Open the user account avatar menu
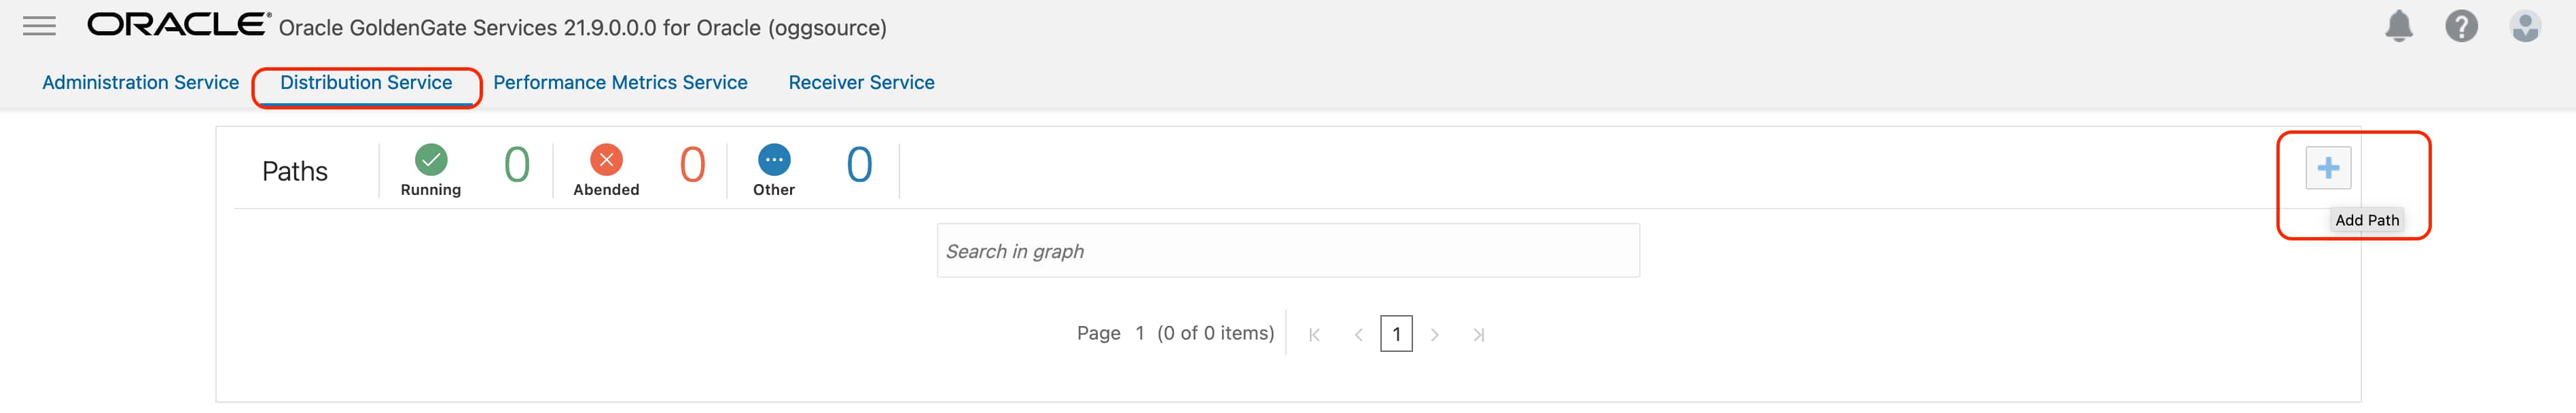This screenshot has width=2576, height=413. click(x=2525, y=26)
